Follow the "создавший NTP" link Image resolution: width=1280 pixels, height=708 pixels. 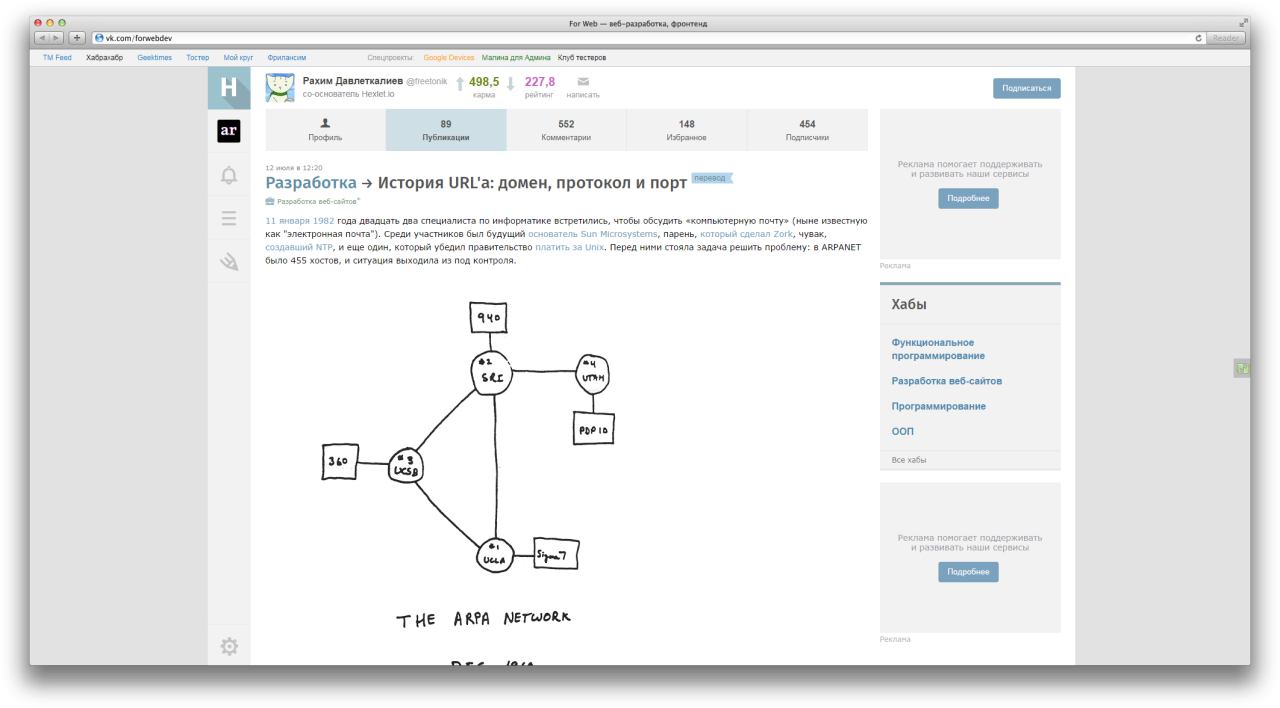[x=298, y=246]
